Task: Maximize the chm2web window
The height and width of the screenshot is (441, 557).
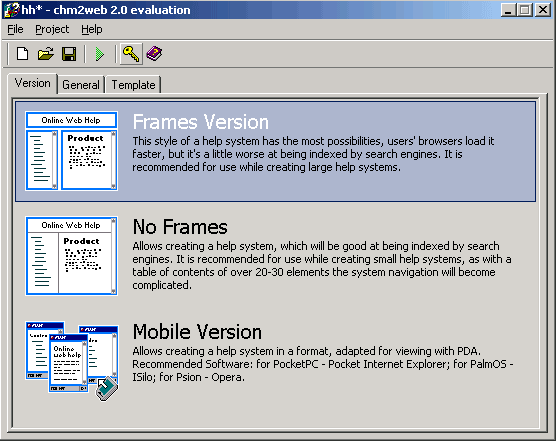Action: (525, 10)
